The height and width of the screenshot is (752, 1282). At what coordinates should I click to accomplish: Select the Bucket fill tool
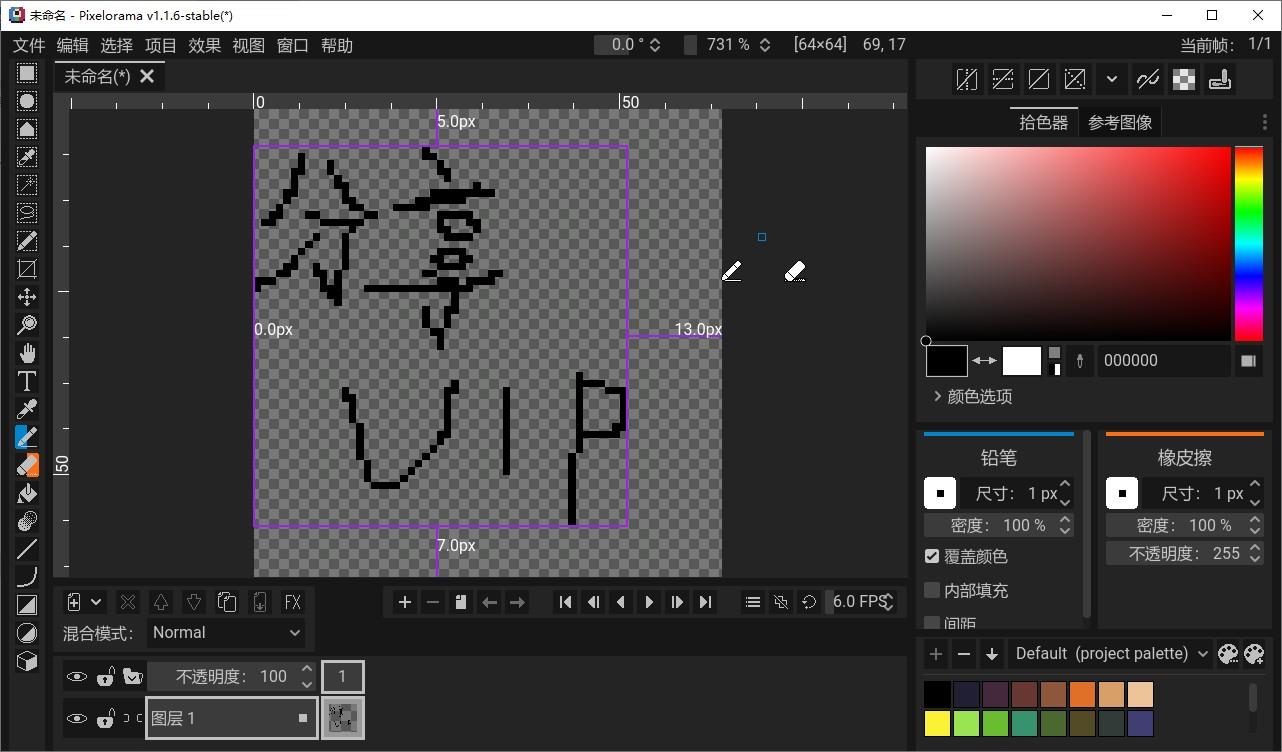click(x=27, y=492)
